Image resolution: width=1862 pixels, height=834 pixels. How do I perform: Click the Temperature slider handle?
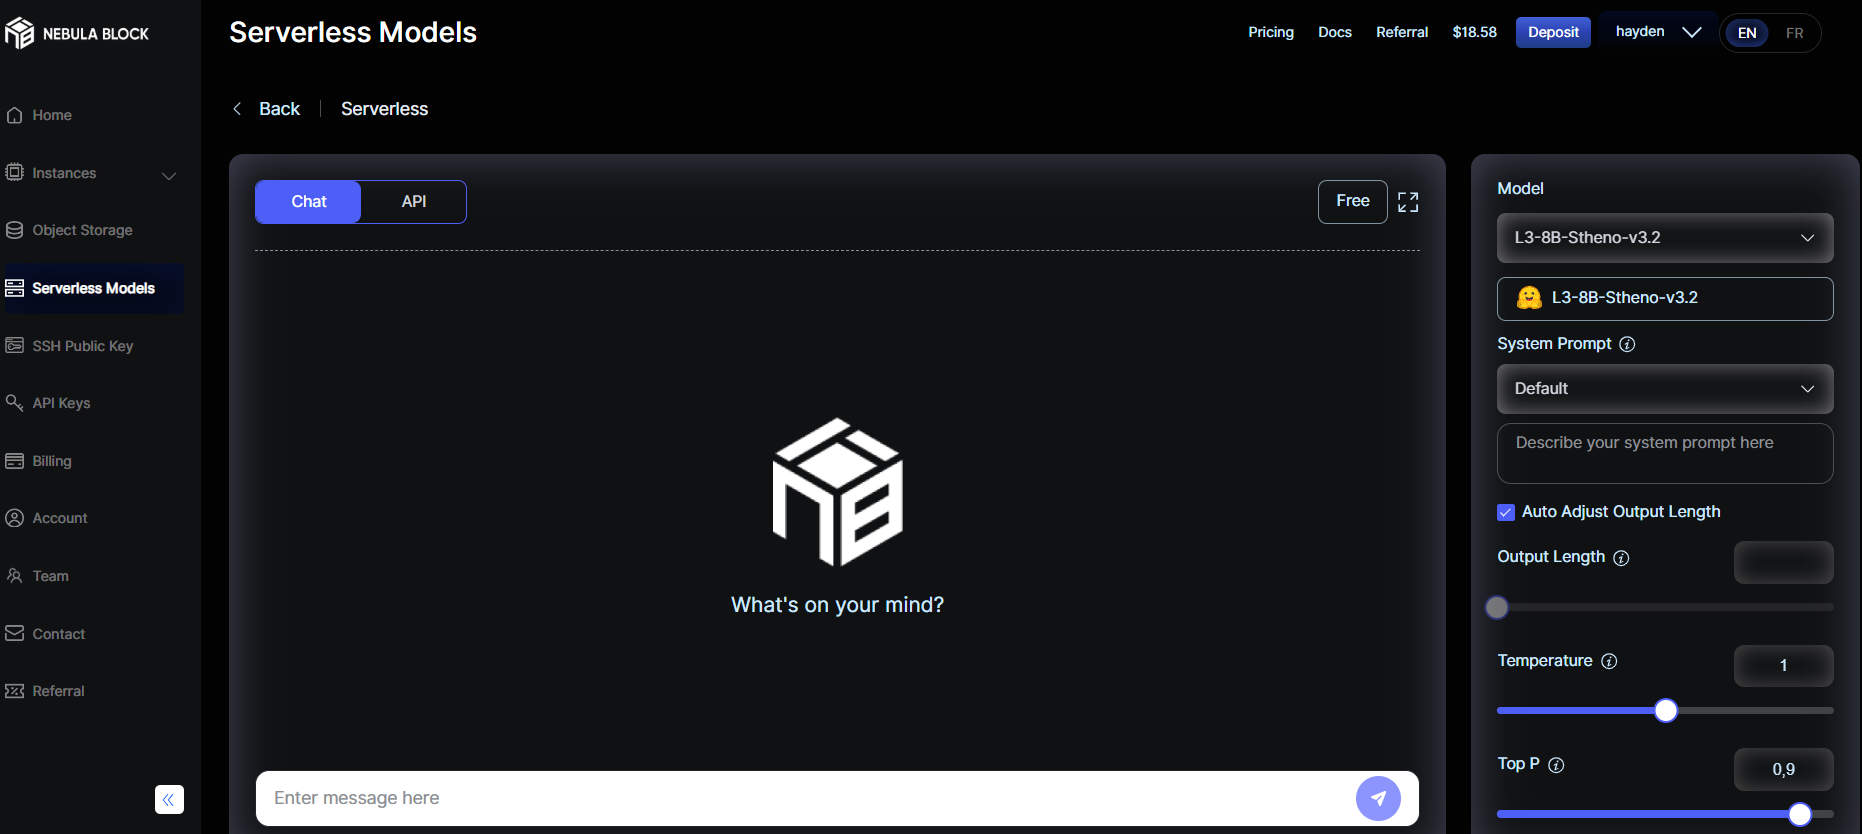pyautogui.click(x=1665, y=710)
